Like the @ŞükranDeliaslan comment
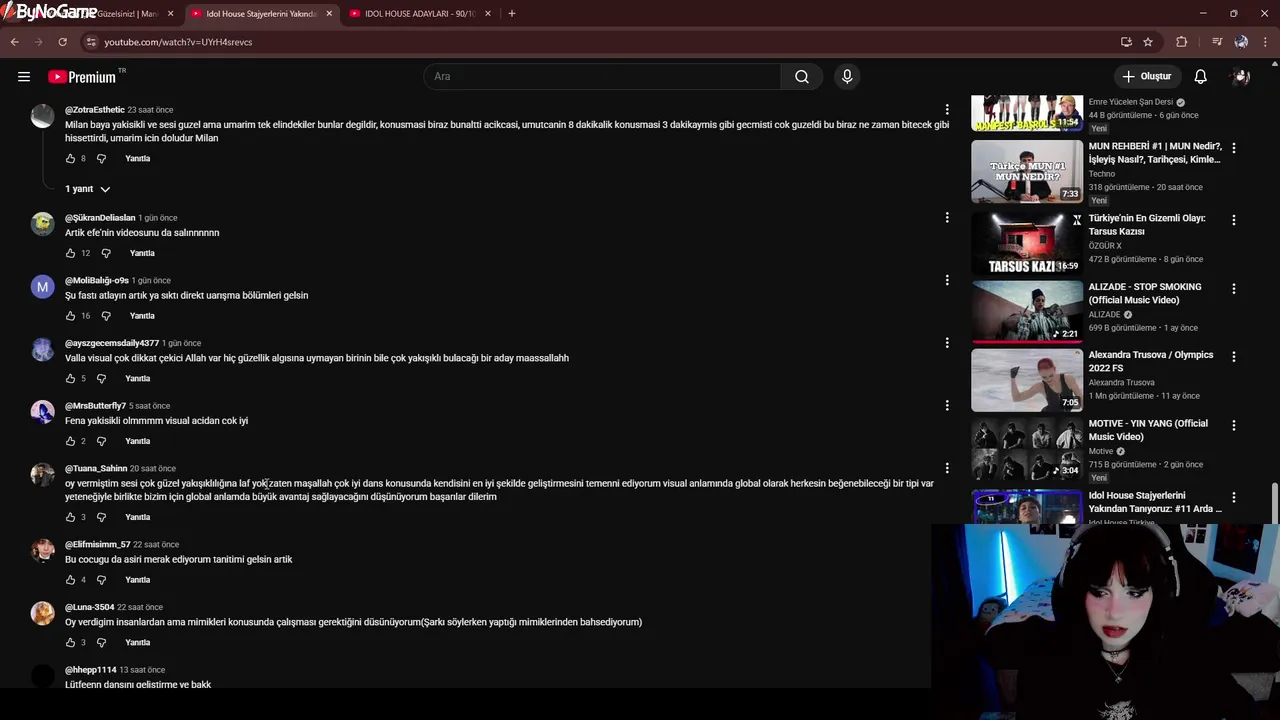 click(x=70, y=253)
